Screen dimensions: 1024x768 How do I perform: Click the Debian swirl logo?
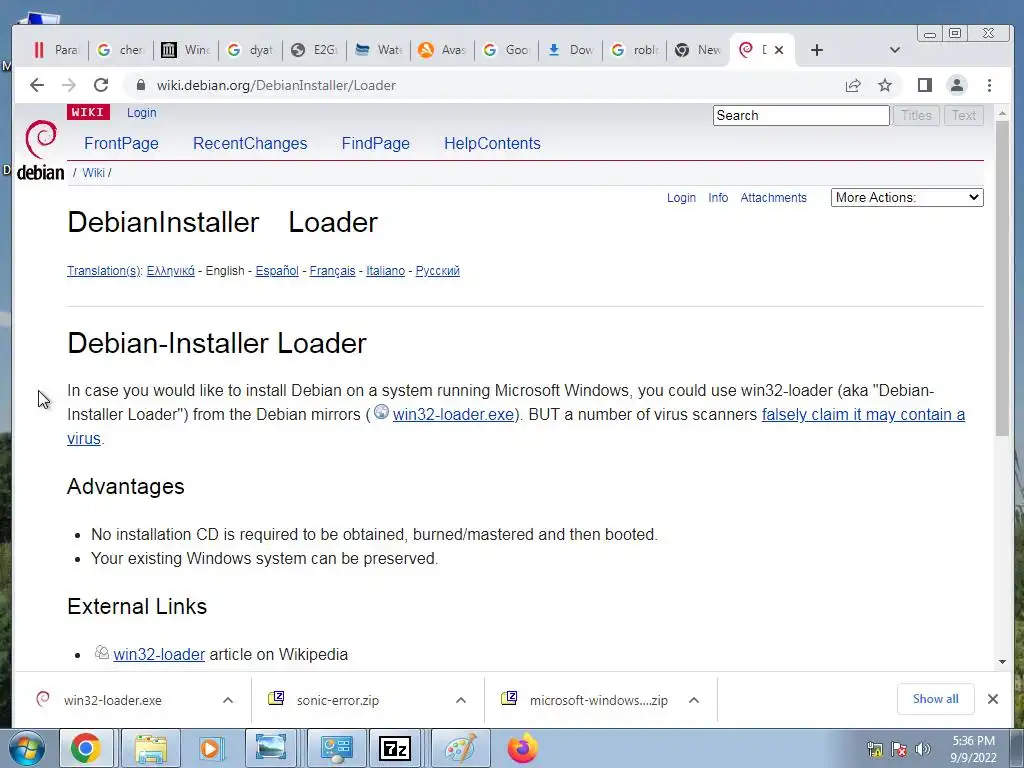40,140
